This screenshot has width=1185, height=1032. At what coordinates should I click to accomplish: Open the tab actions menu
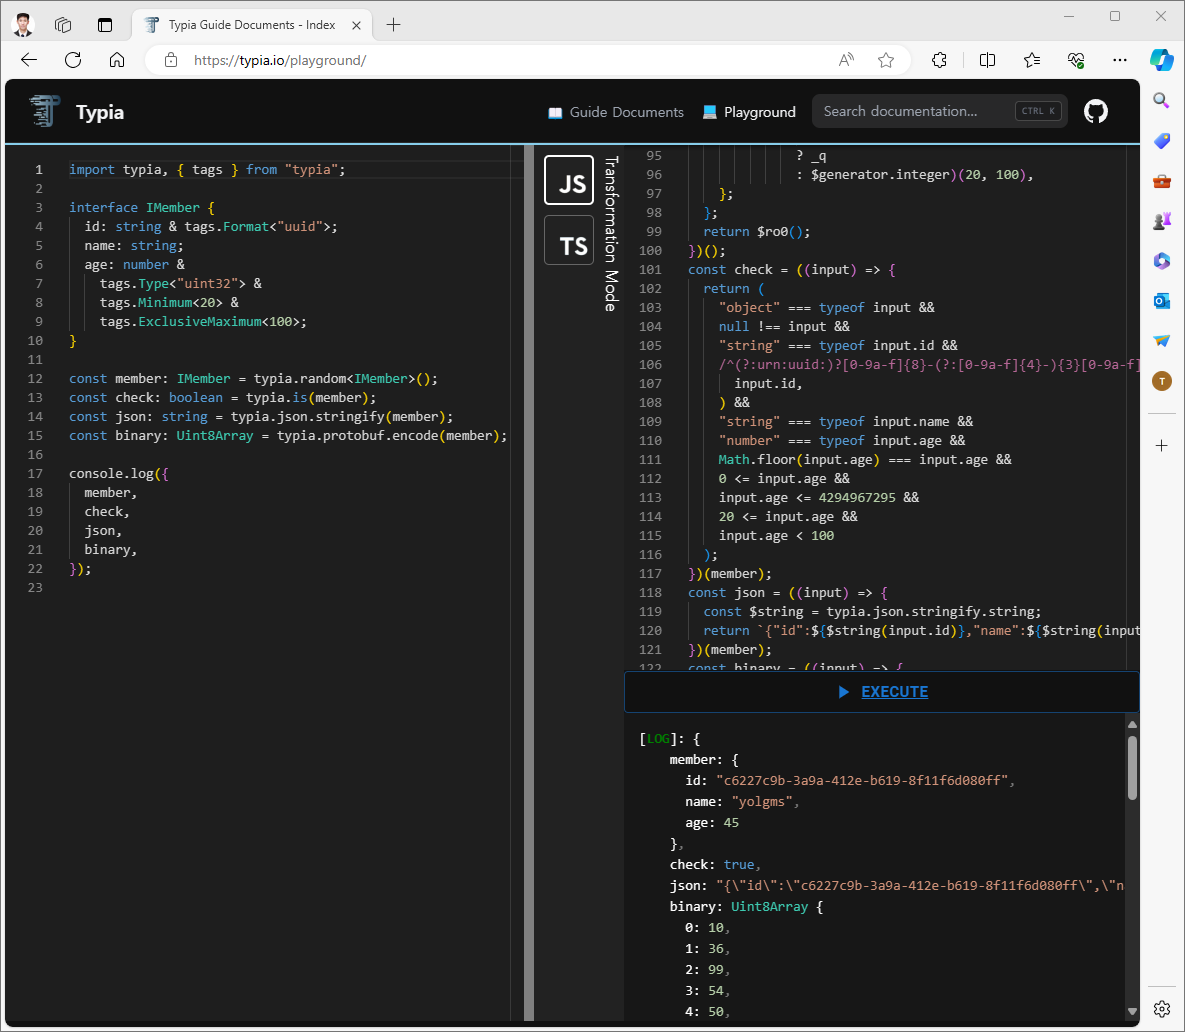105,25
